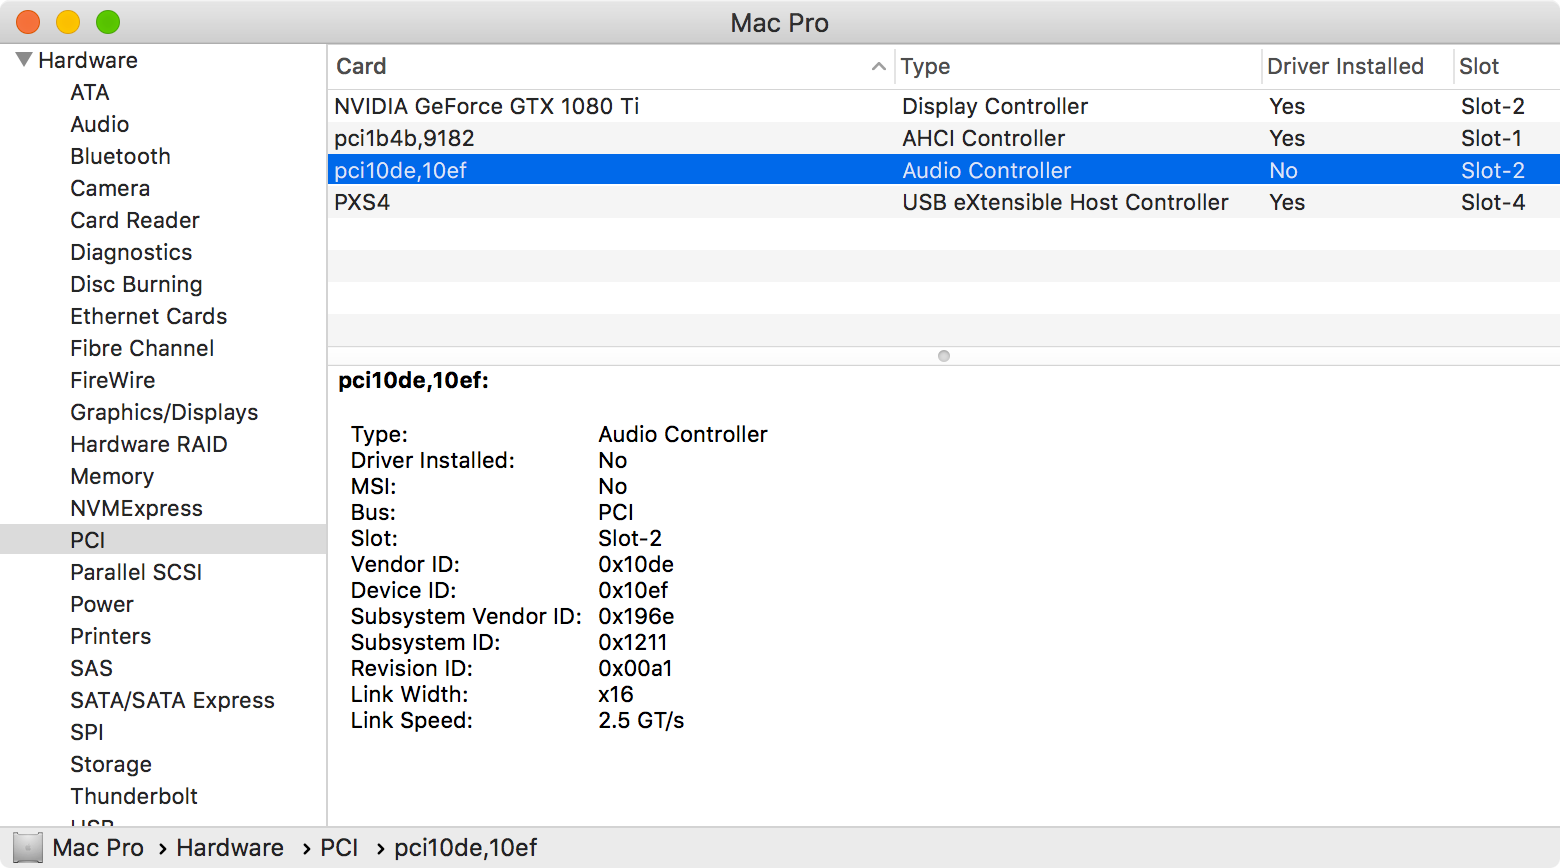The width and height of the screenshot is (1560, 868).
Task: Click the Vendor ID value 0x10de
Action: 636,564
